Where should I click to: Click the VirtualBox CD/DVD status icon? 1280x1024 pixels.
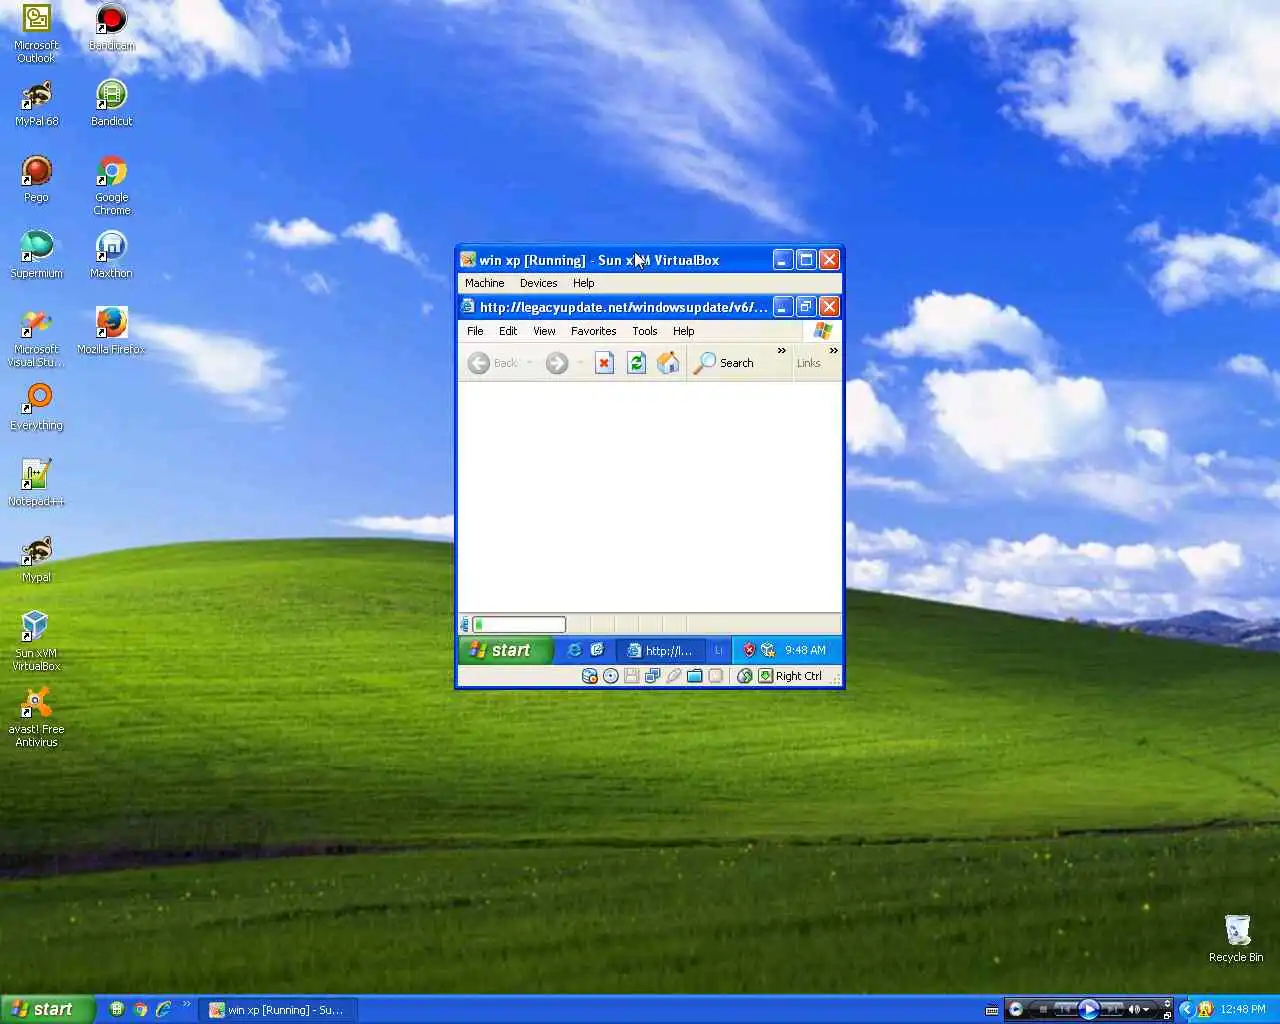pos(611,676)
